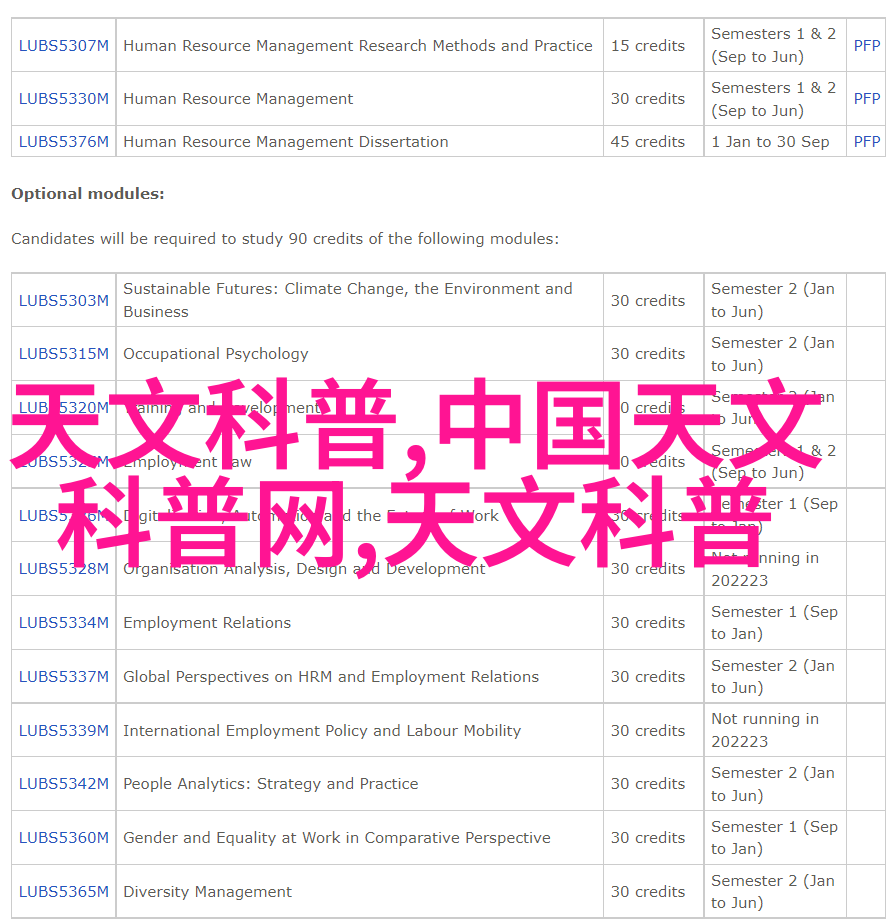Click the Optional modules heading
The image size is (895, 922).
(x=88, y=194)
